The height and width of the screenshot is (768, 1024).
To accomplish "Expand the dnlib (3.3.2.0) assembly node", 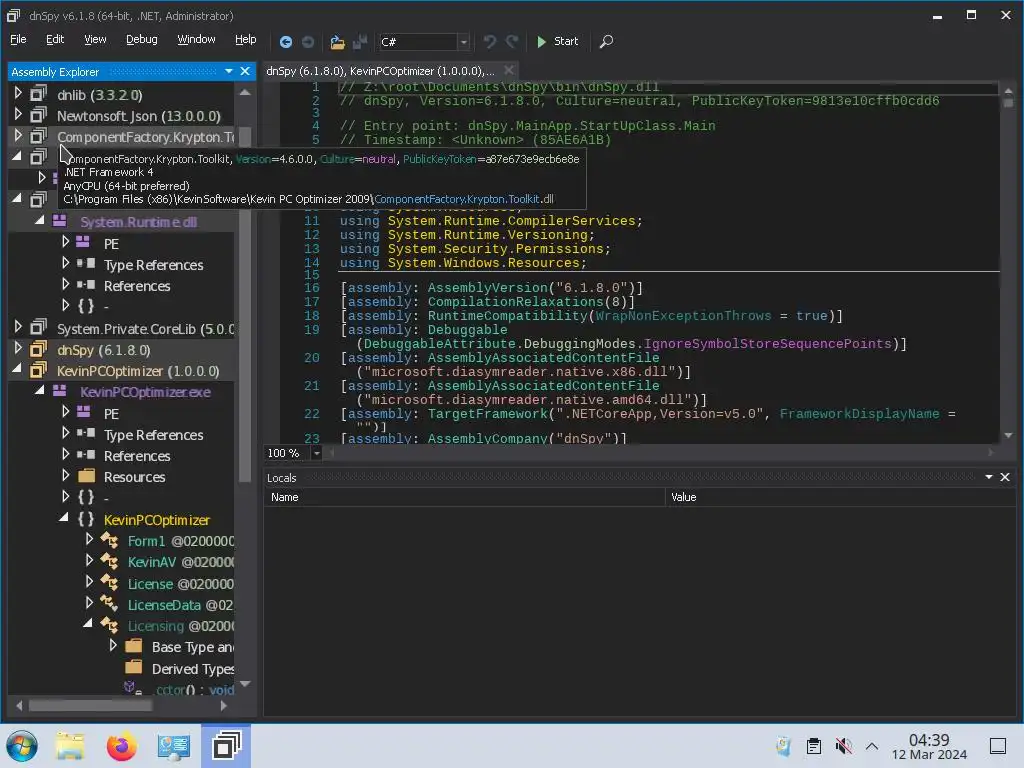I will pyautogui.click(x=18, y=94).
